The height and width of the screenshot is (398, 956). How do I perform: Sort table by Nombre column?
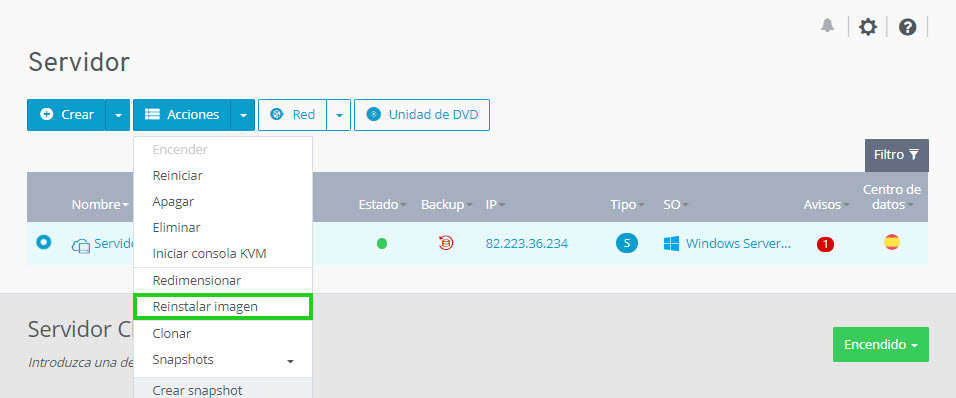(x=100, y=205)
